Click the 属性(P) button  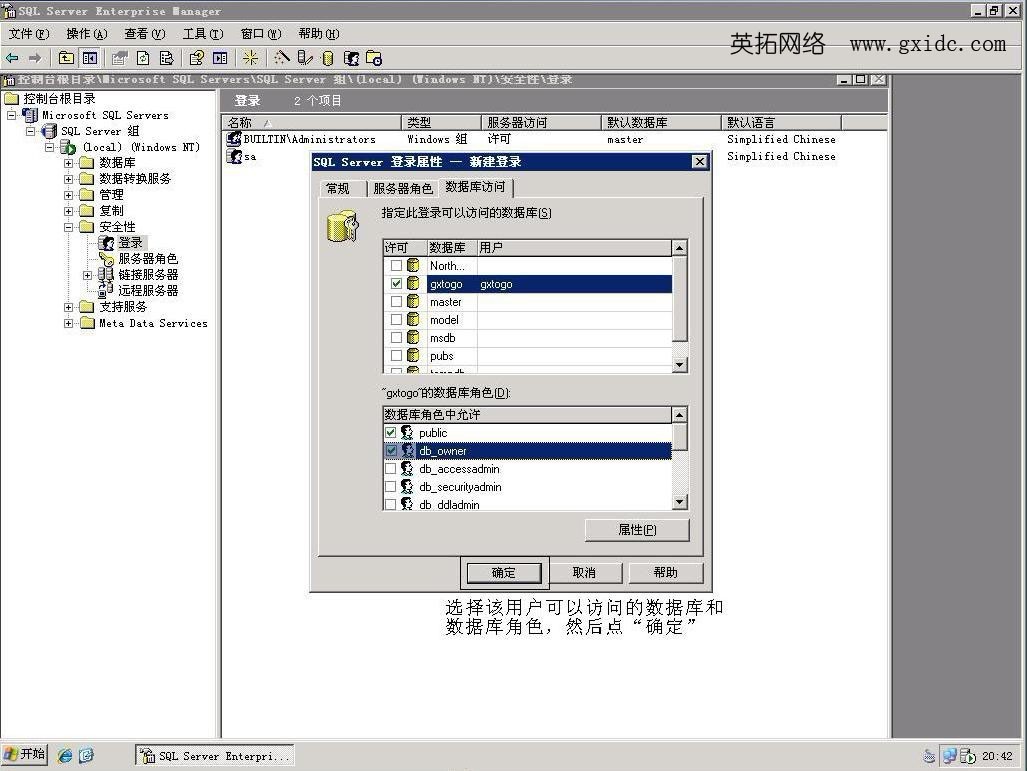click(637, 530)
